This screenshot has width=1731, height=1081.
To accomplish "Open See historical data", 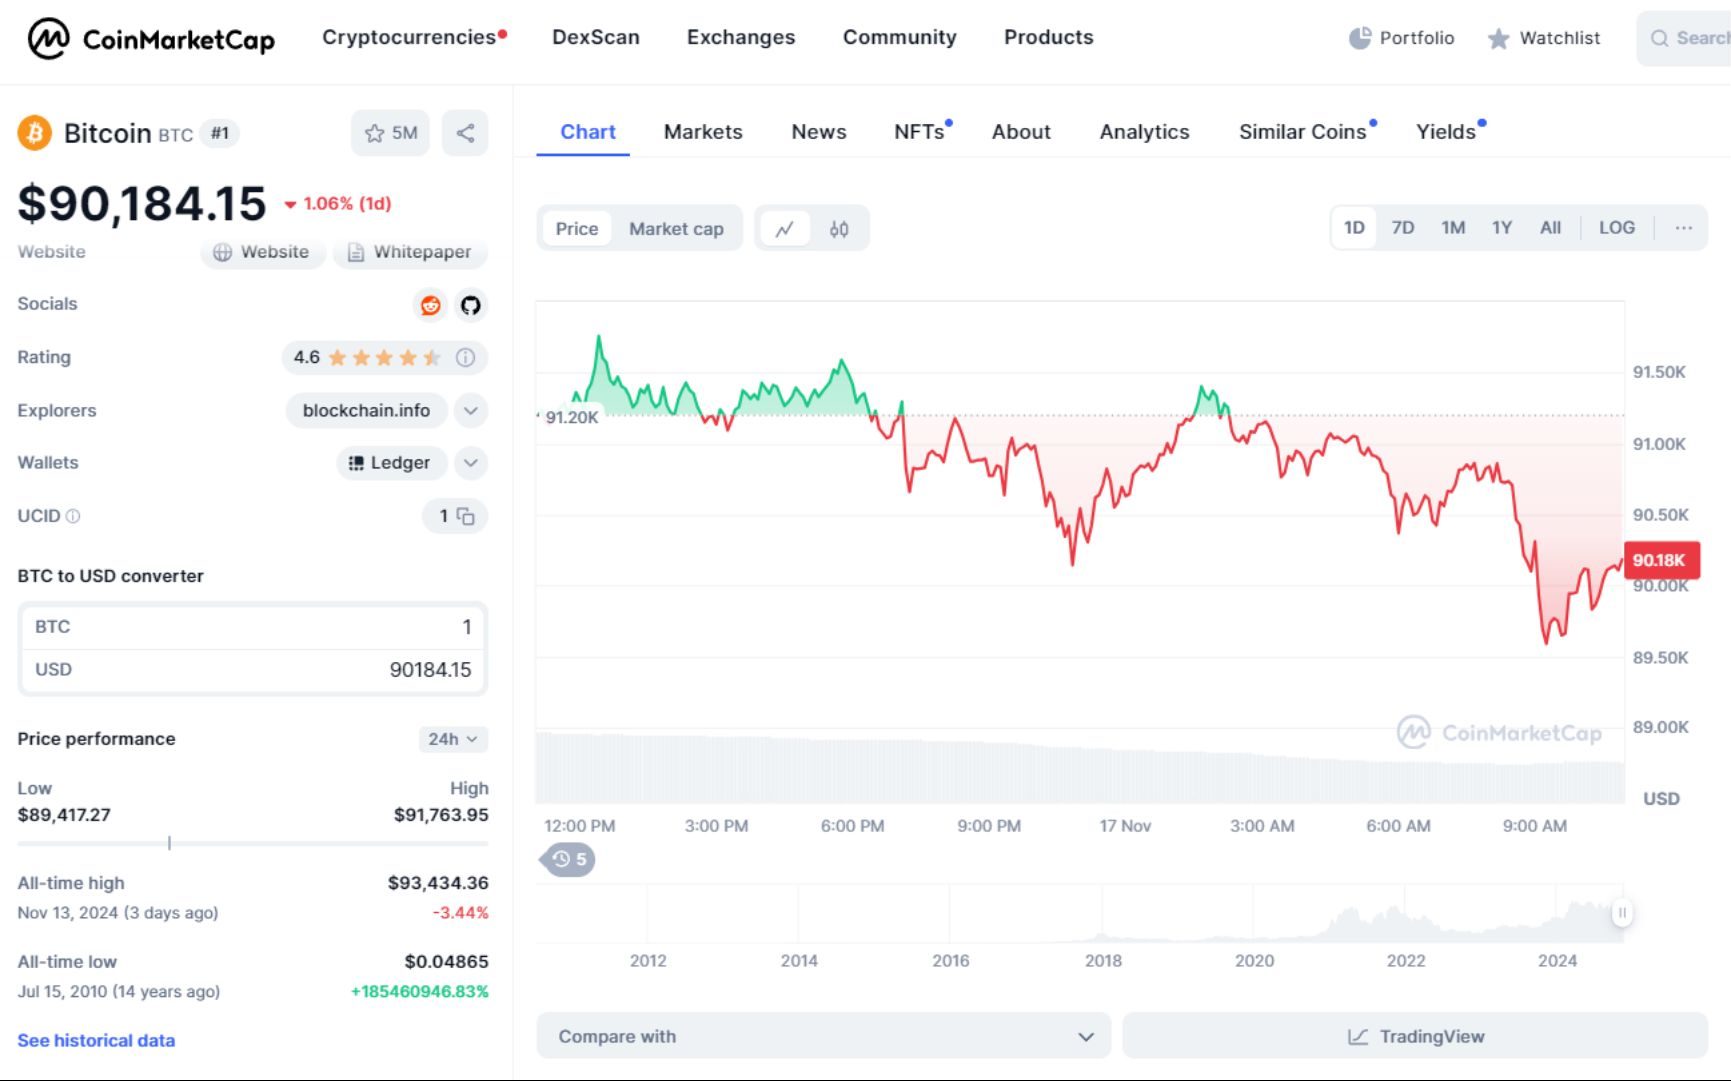I will coord(95,1040).
